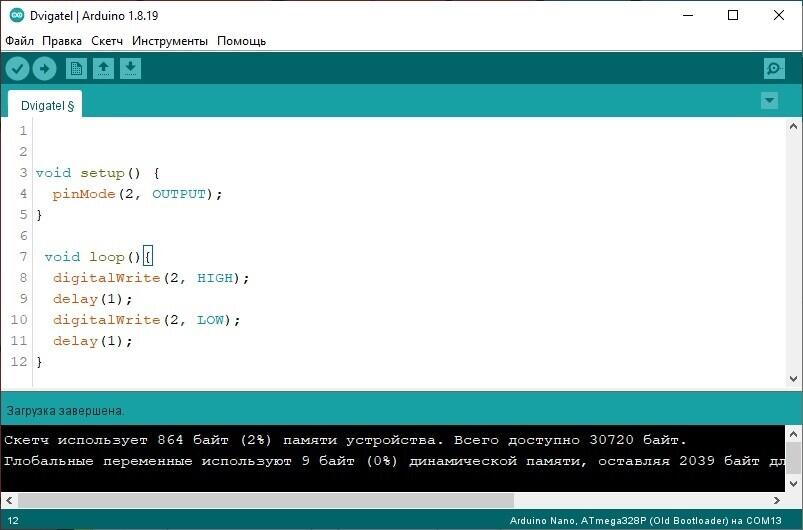Click the 'HIGH' constant

pos(215,278)
